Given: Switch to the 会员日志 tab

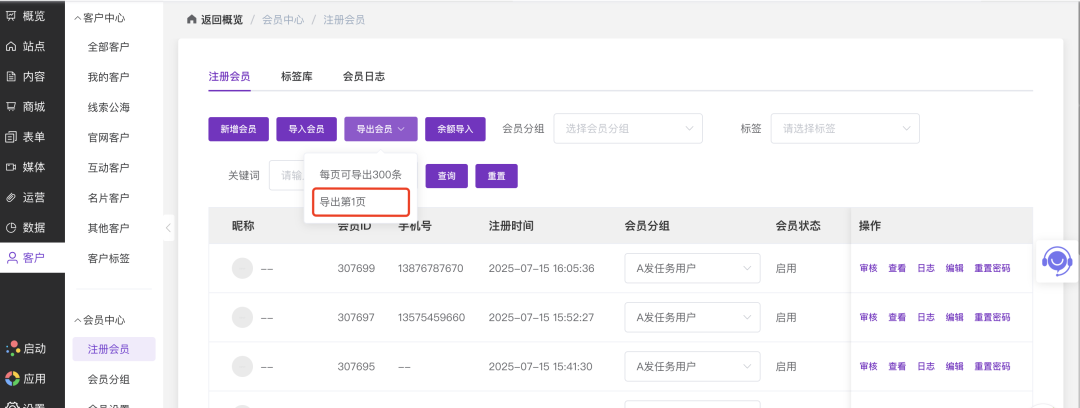Looking at the screenshot, I should 363,76.
